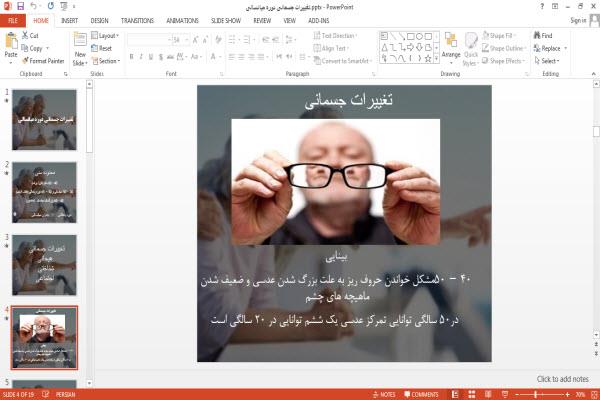Viewport: 600px width, 400px height.
Task: Select slide 3 thumbnail
Action: (x=44, y=265)
